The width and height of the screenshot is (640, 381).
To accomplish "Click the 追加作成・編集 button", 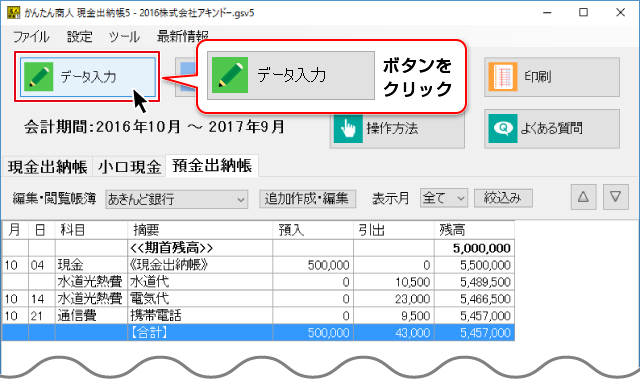I will coord(307,198).
